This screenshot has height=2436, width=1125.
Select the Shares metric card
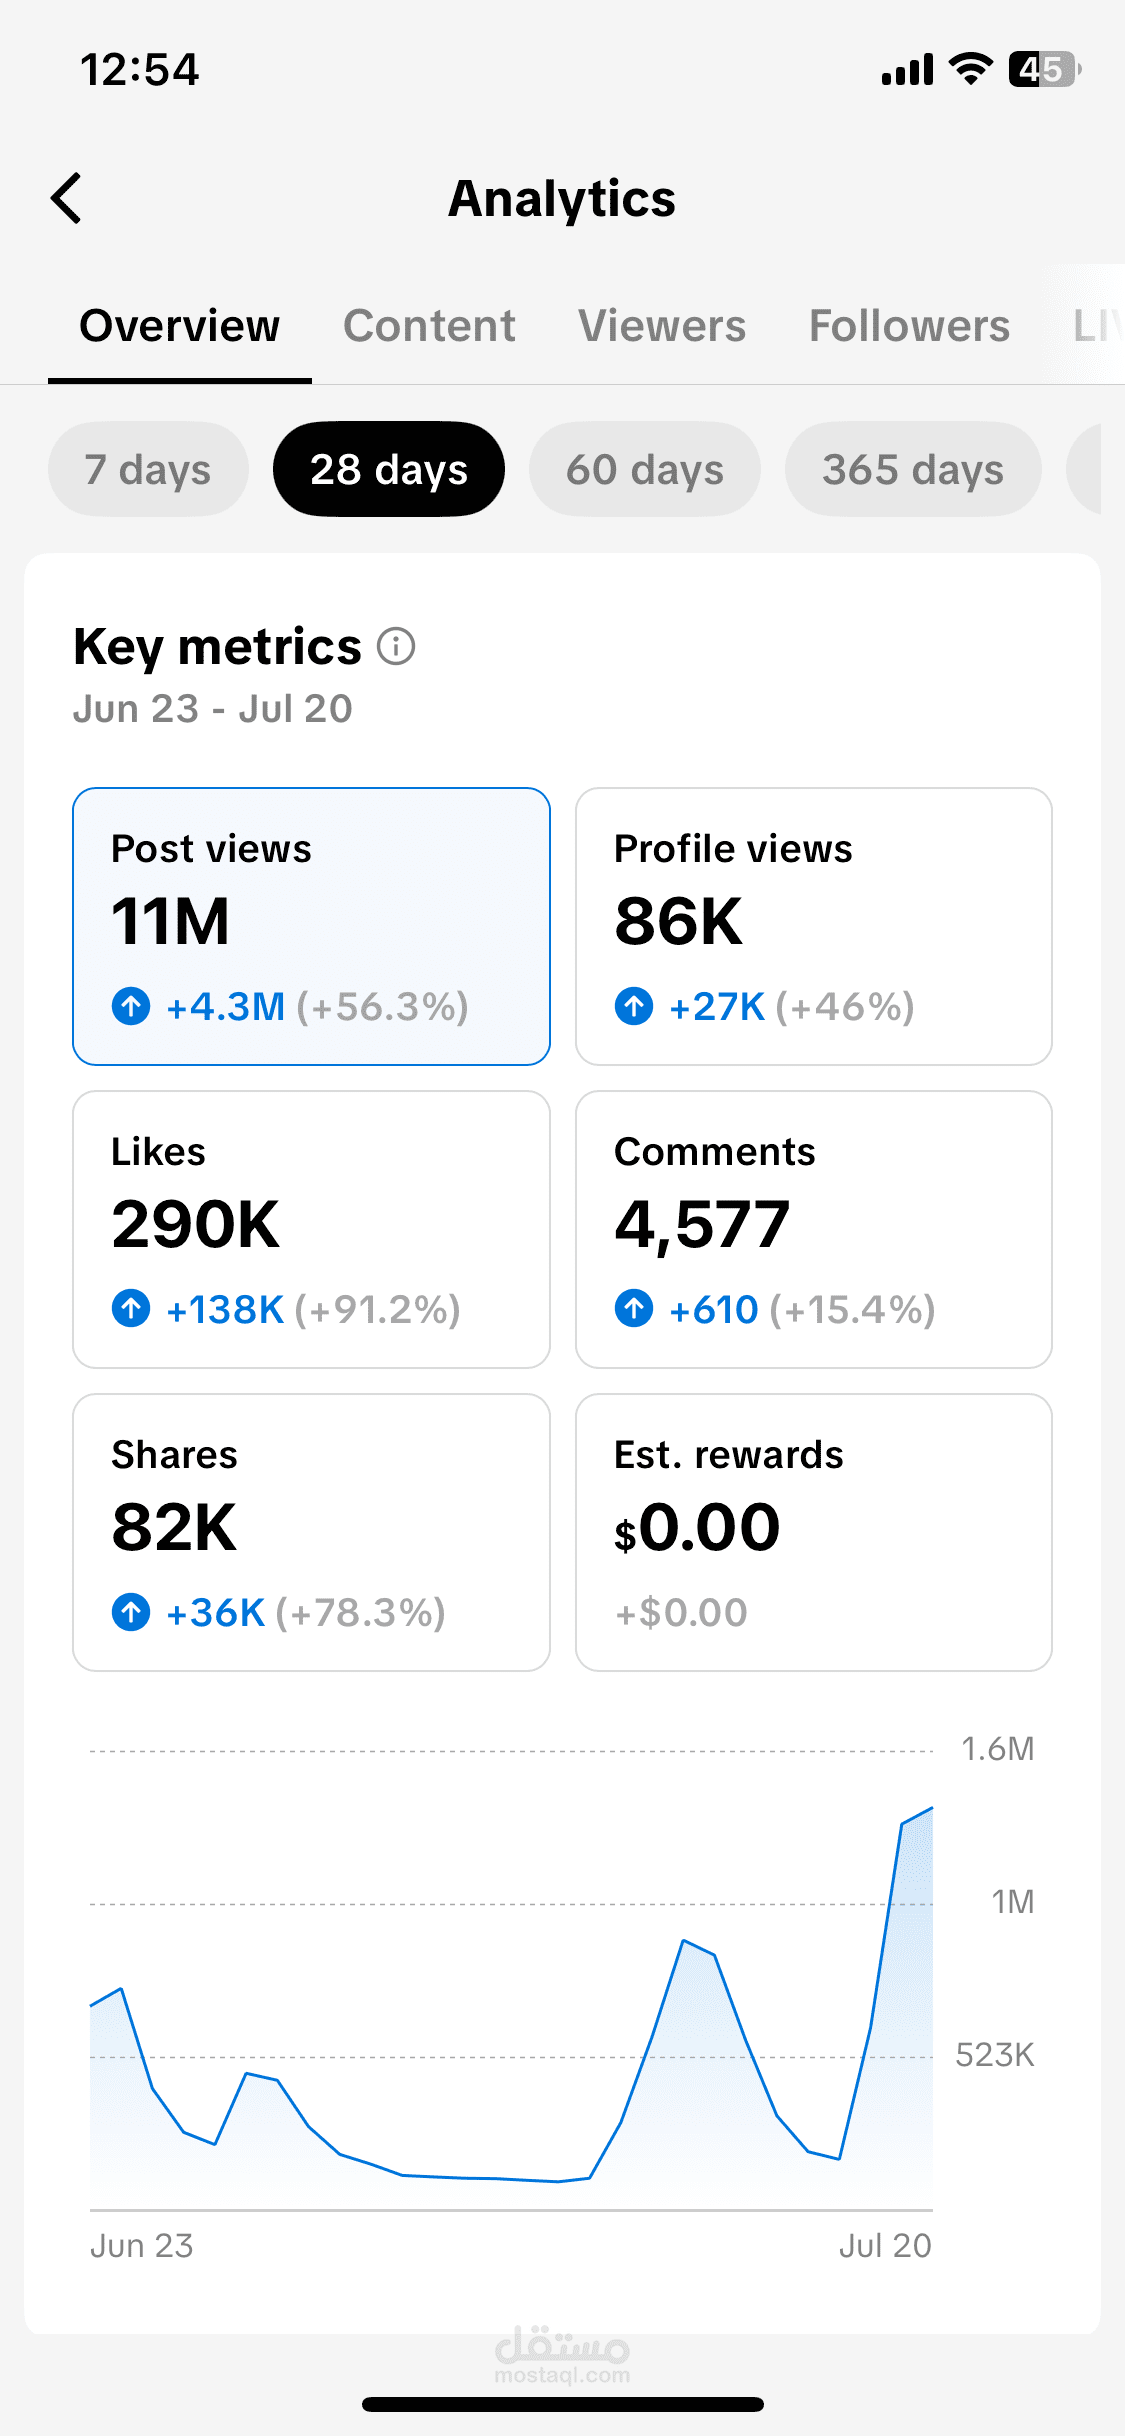(x=311, y=1532)
